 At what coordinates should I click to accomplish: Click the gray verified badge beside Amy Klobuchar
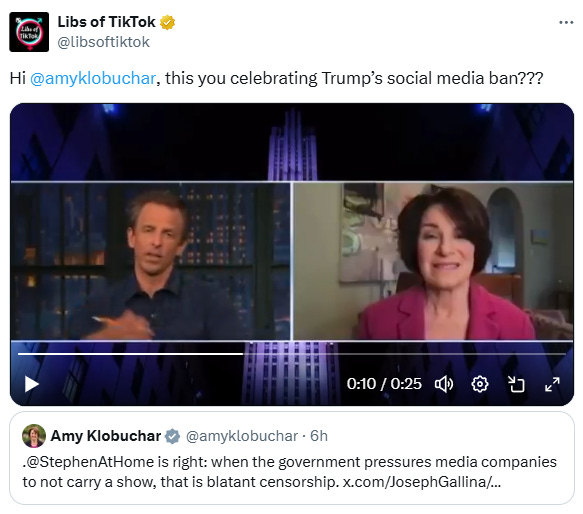pyautogui.click(x=173, y=436)
